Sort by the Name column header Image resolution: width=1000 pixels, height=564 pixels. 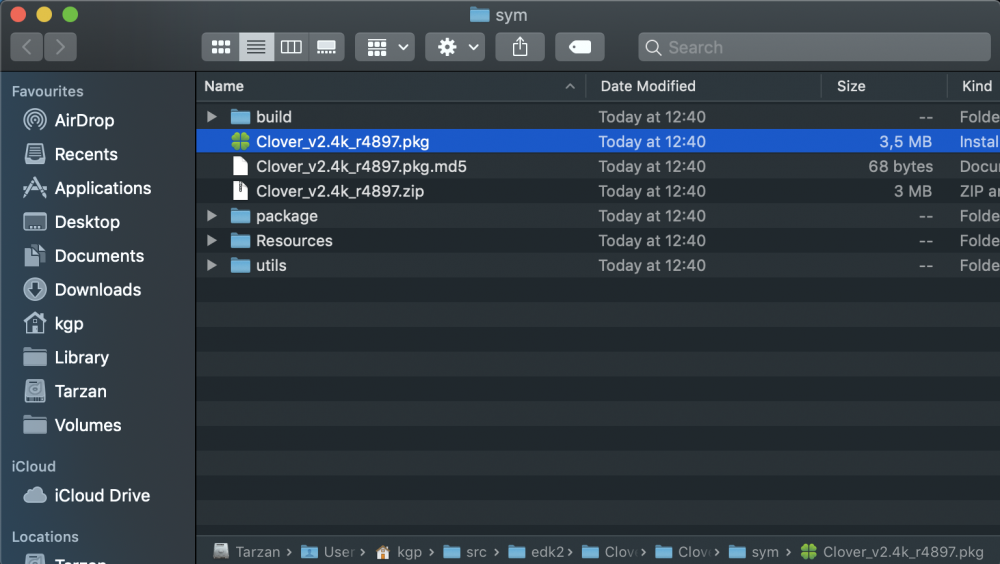(390, 86)
